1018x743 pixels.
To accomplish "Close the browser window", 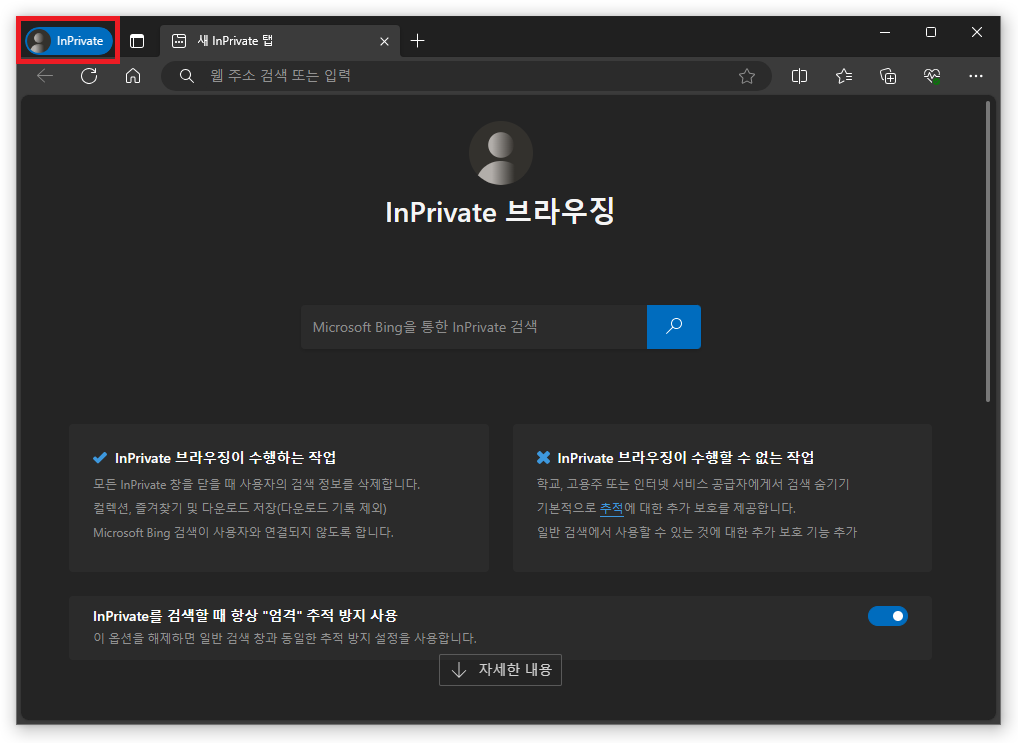I will pyautogui.click(x=977, y=32).
